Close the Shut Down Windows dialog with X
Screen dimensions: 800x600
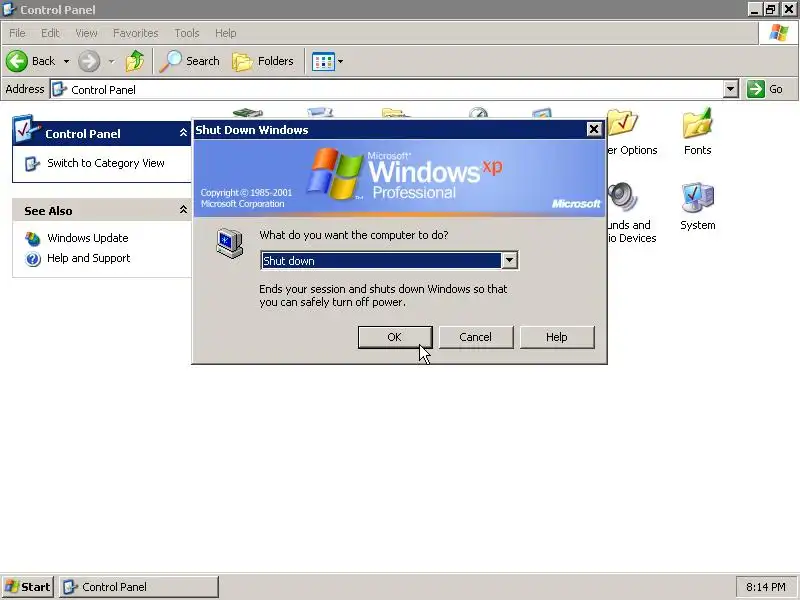pos(594,130)
